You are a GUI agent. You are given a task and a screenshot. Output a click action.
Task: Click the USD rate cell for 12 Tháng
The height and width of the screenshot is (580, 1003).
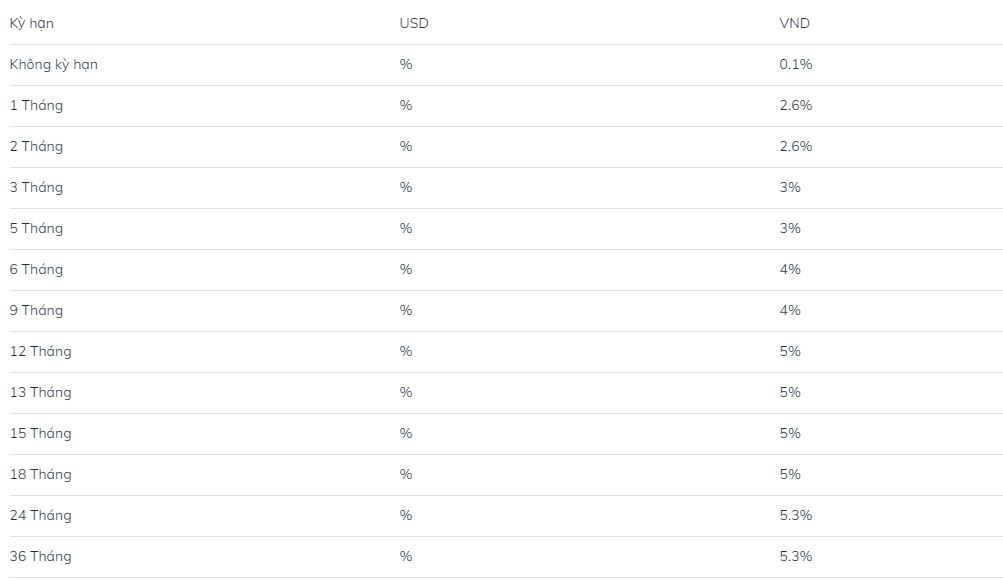(406, 351)
